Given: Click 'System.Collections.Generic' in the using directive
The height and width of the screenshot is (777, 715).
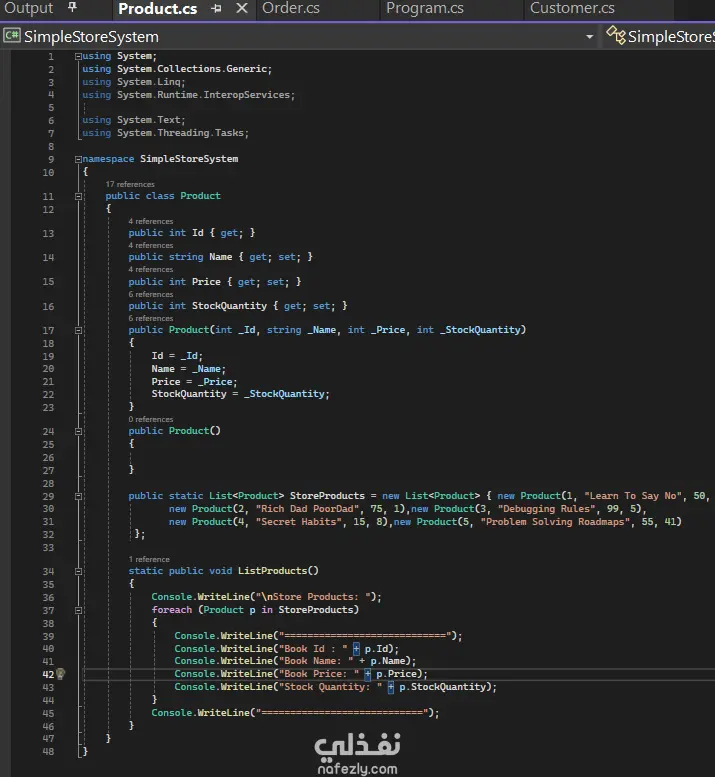Looking at the screenshot, I should coord(193,69).
